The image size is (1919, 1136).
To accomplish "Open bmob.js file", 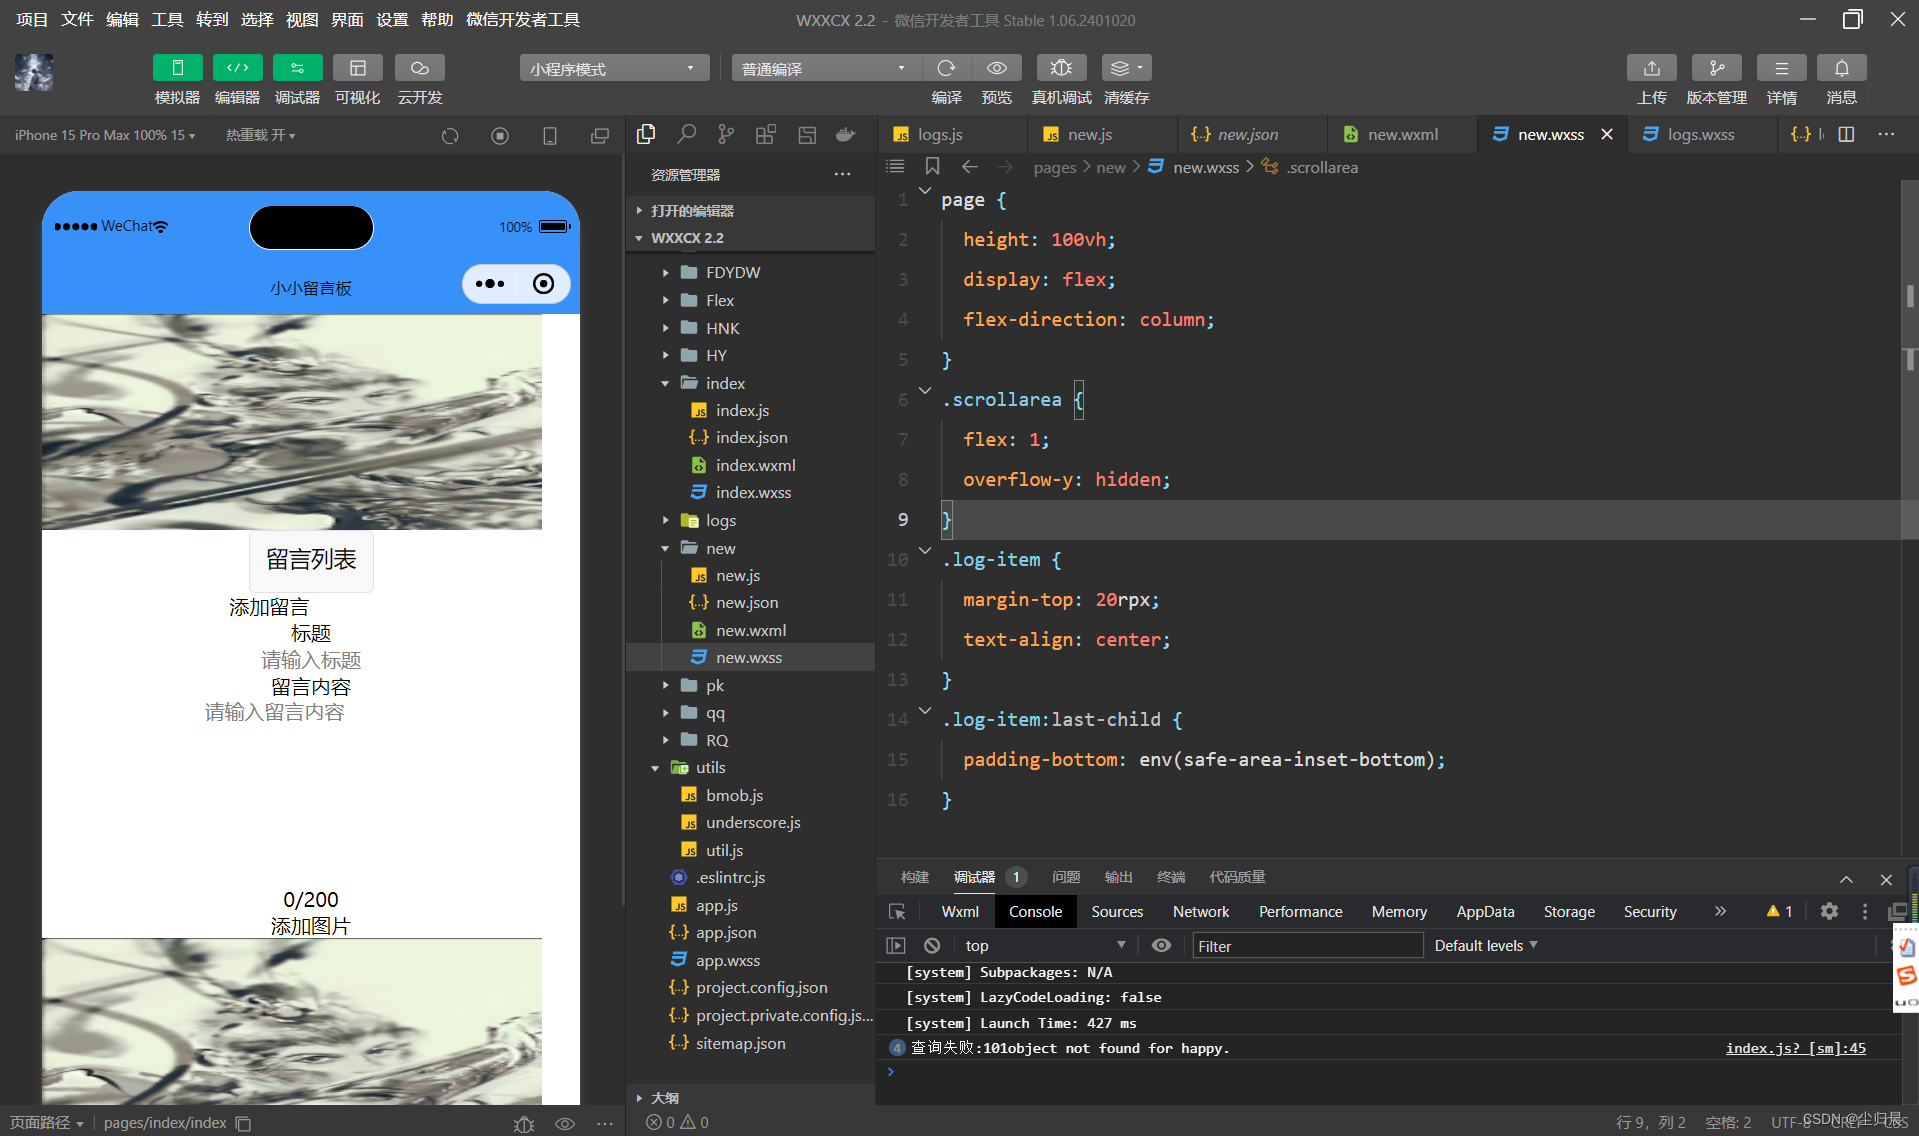I will [x=734, y=795].
